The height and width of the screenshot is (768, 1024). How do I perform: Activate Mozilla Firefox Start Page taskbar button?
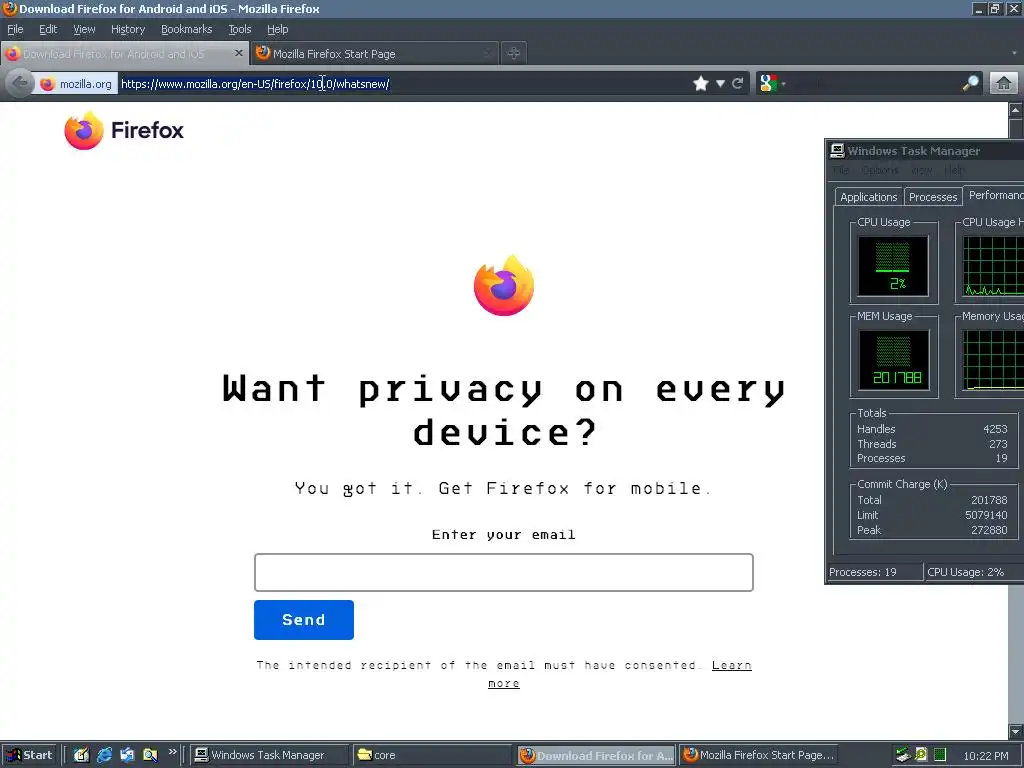coord(758,755)
